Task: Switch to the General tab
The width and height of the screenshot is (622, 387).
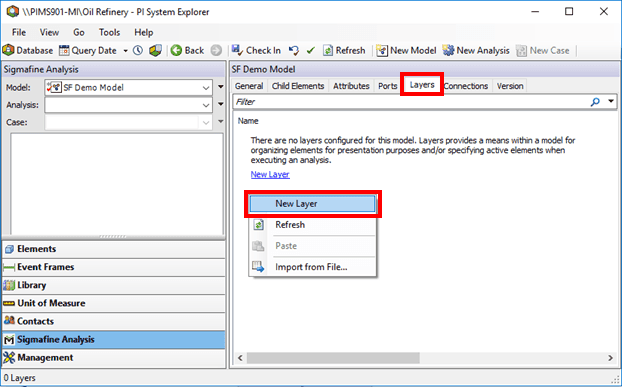Action: pyautogui.click(x=249, y=86)
